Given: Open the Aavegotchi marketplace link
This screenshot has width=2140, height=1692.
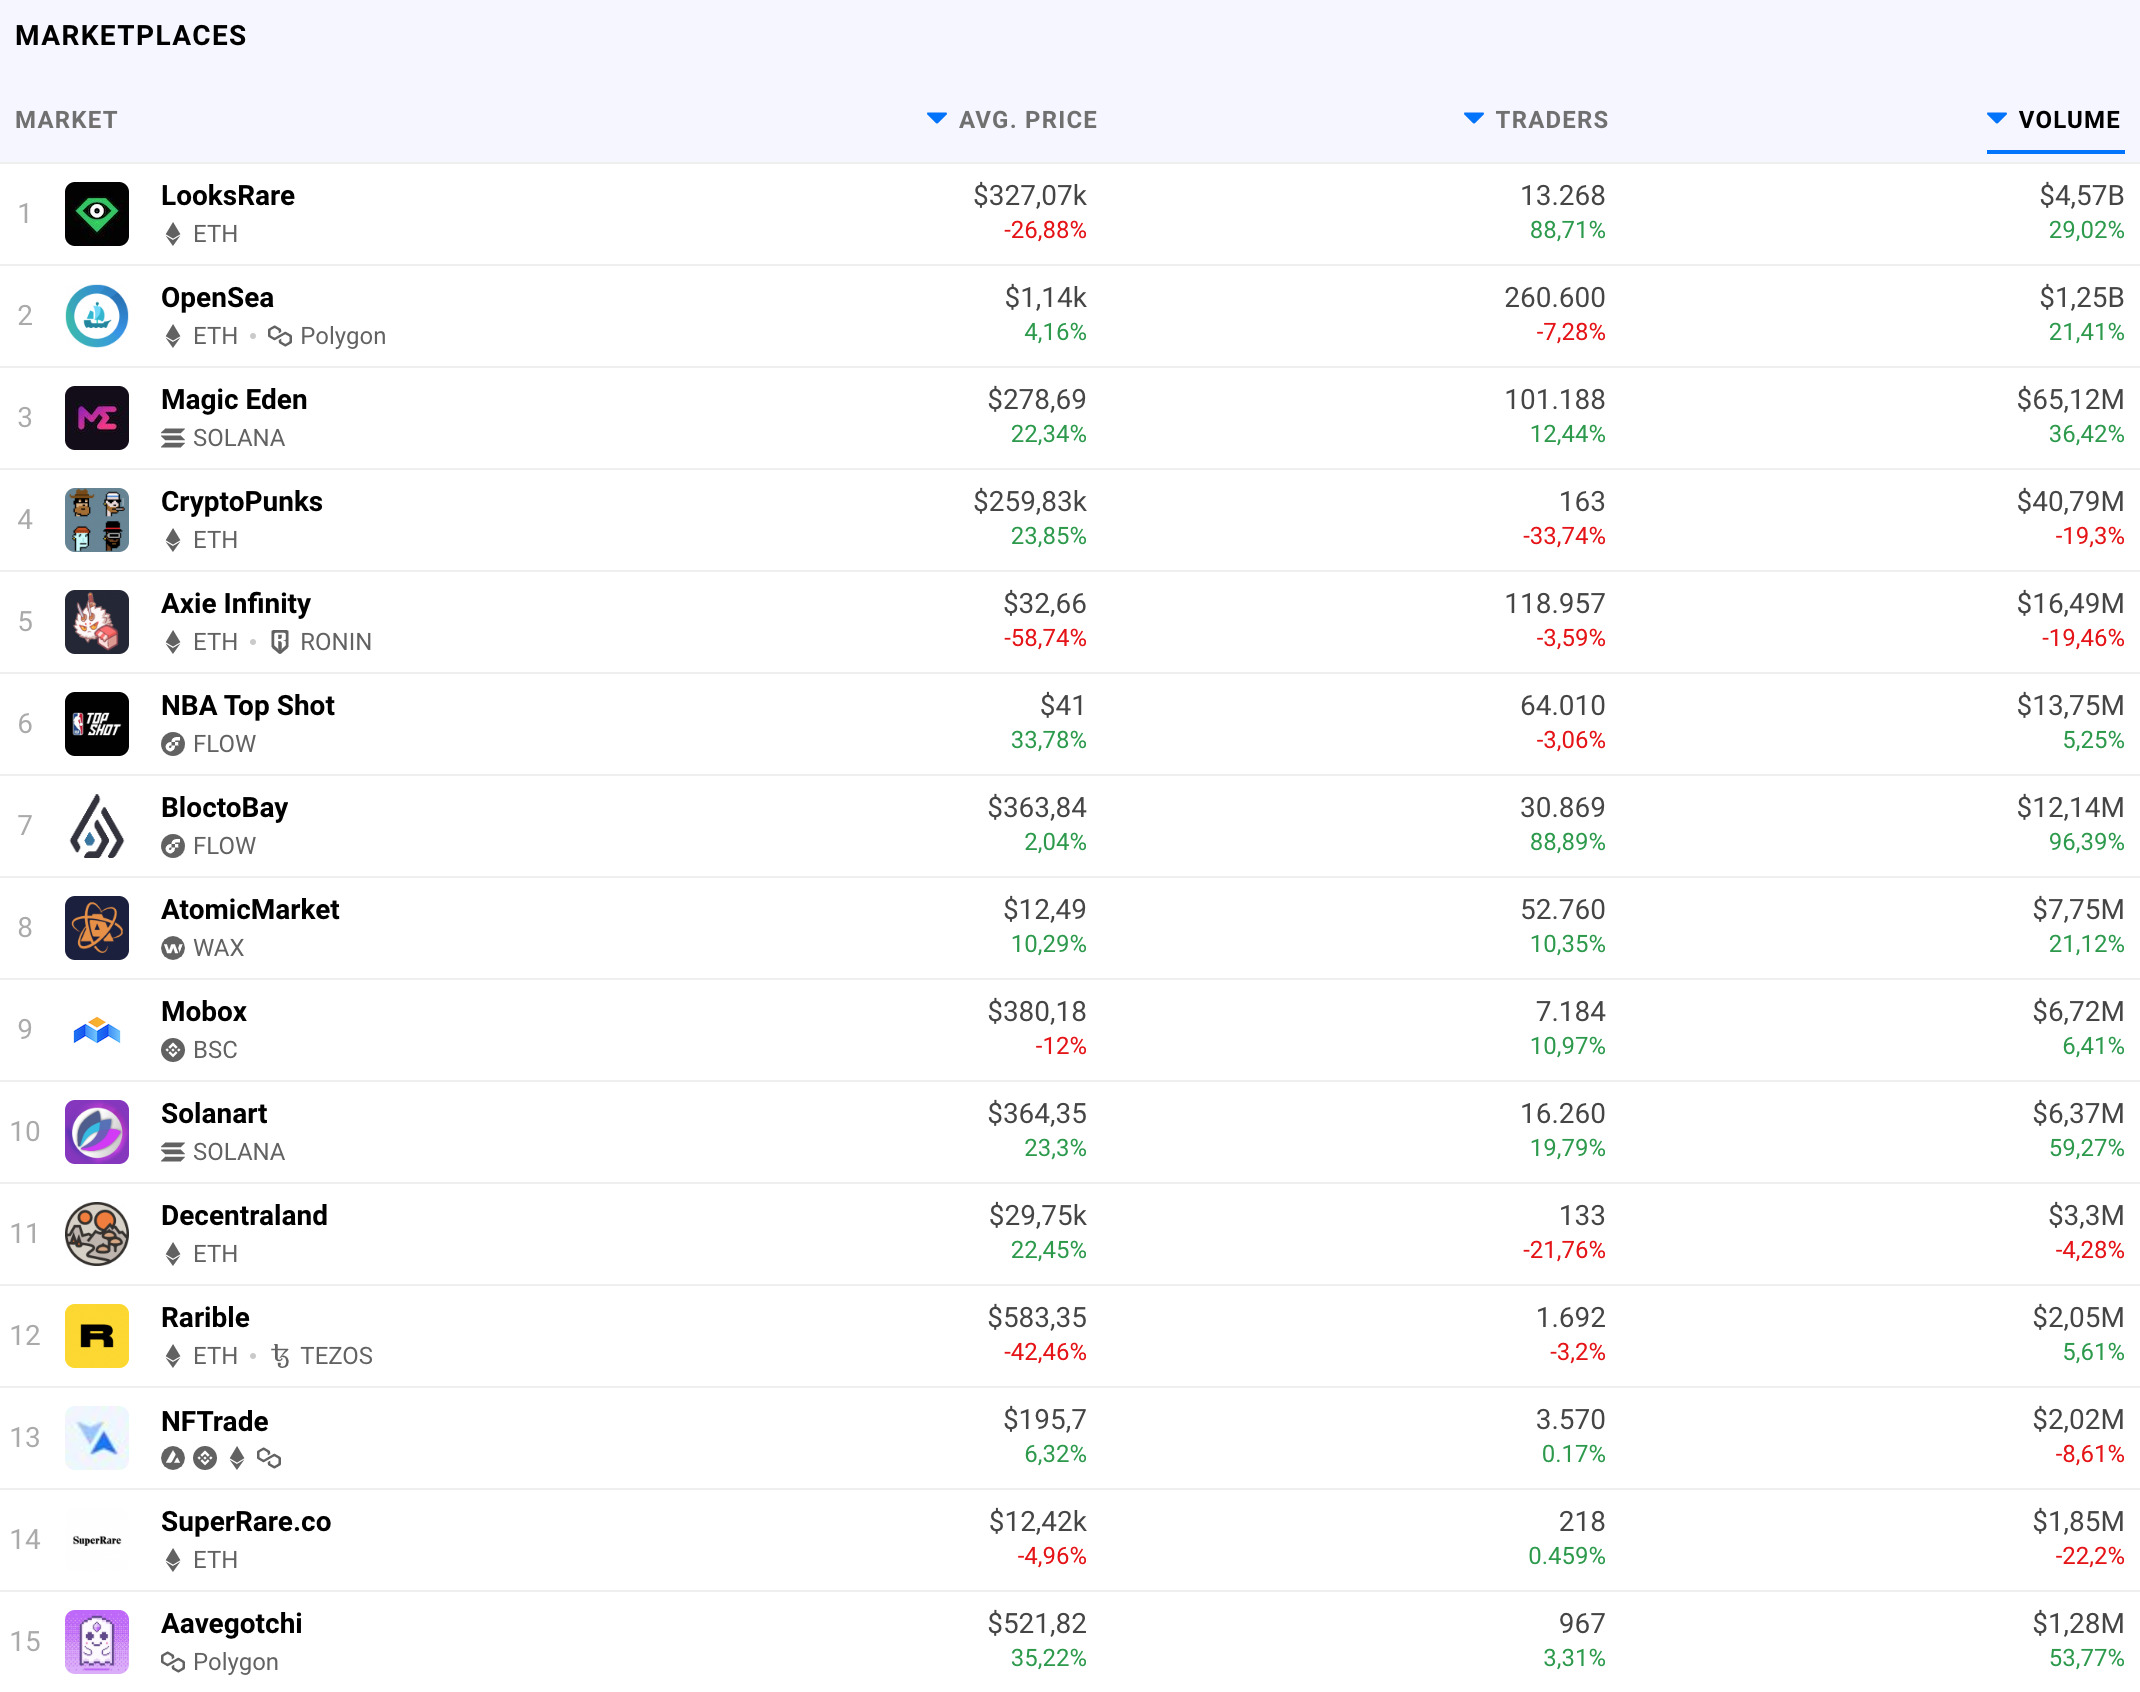Looking at the screenshot, I should [x=232, y=1624].
